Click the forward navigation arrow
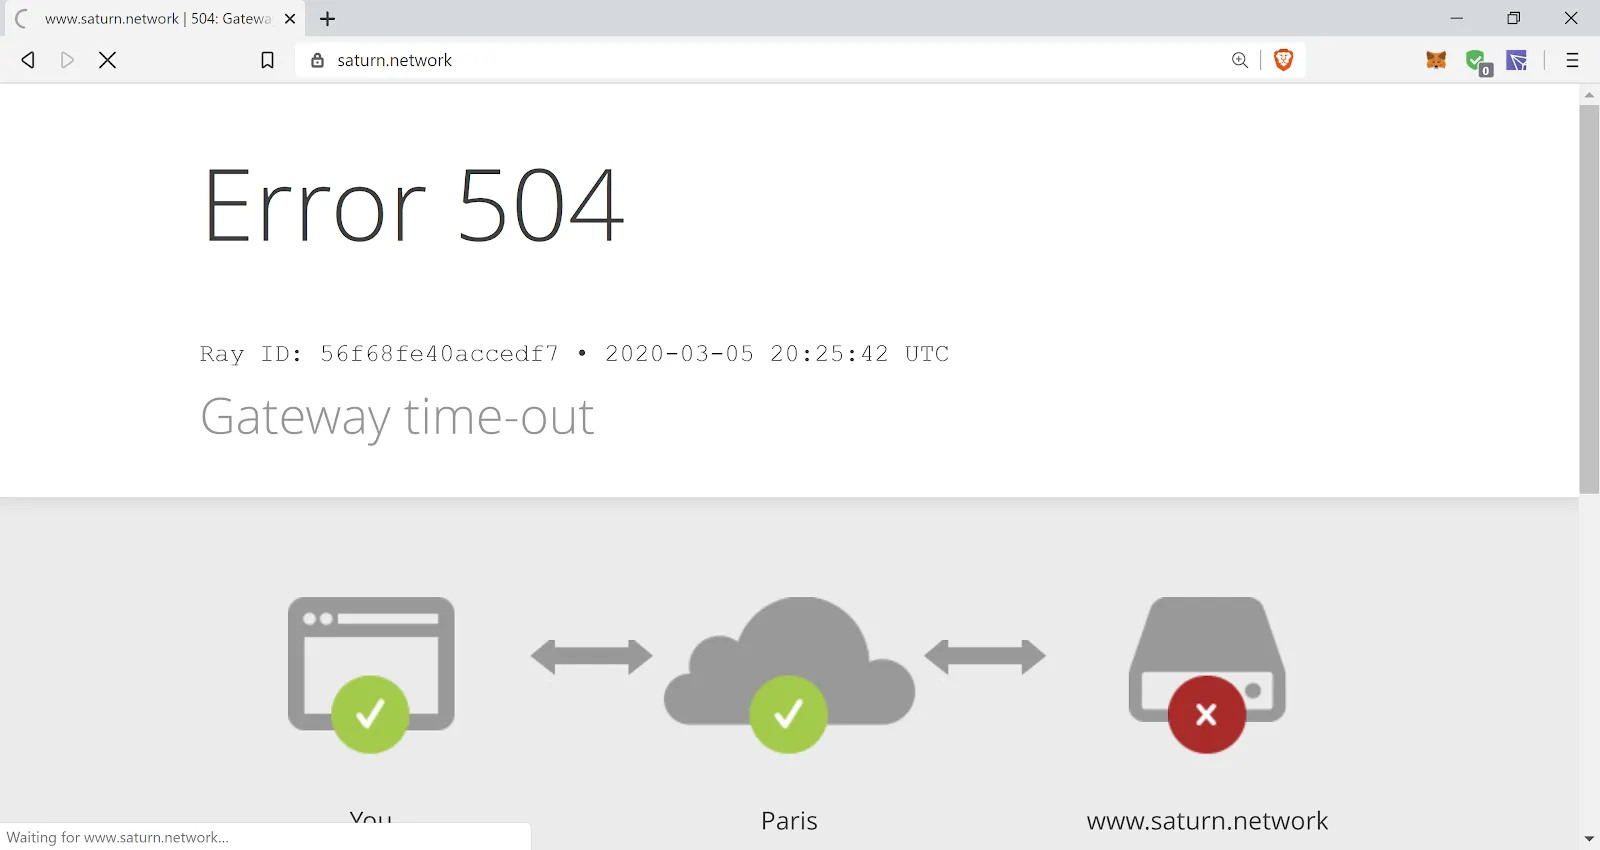The width and height of the screenshot is (1600, 850). point(67,60)
